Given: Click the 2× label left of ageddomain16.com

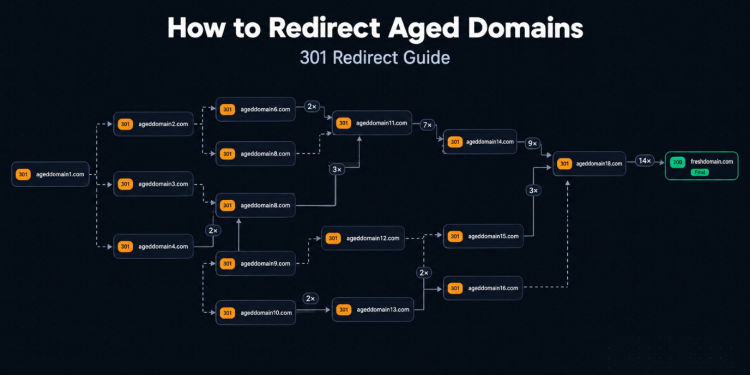Looking at the screenshot, I should click(424, 273).
